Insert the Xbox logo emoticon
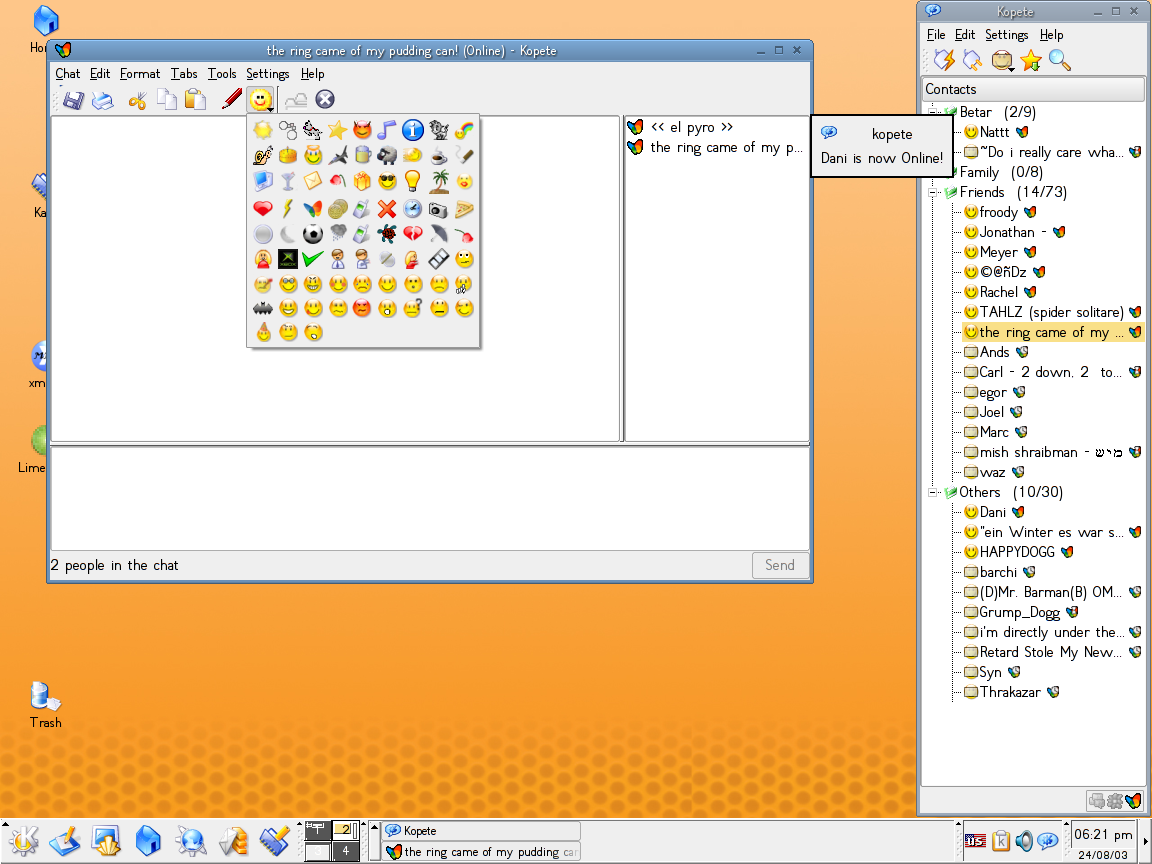 288,259
